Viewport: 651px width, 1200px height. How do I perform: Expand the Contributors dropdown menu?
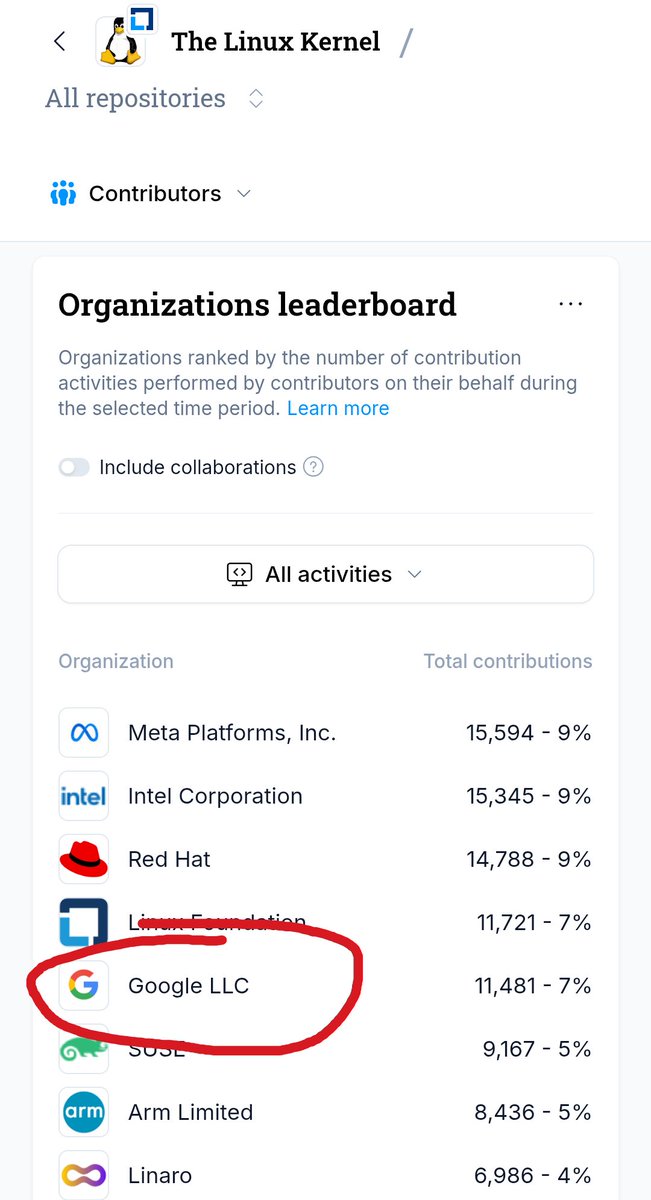[151, 193]
